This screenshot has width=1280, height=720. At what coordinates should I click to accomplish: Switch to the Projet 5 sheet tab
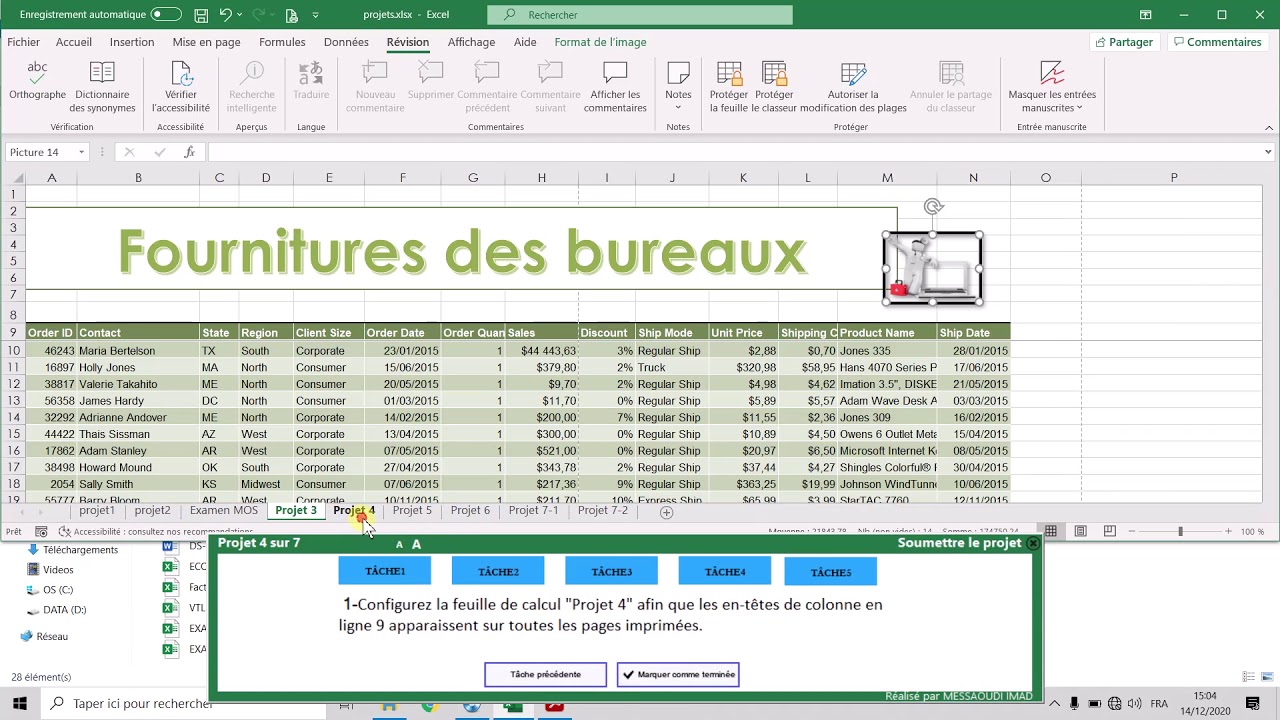412,510
